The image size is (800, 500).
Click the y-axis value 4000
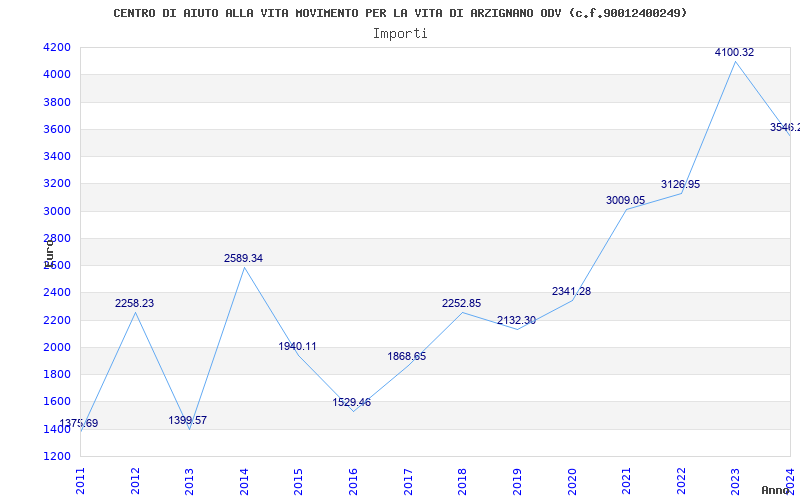pyautogui.click(x=57, y=74)
